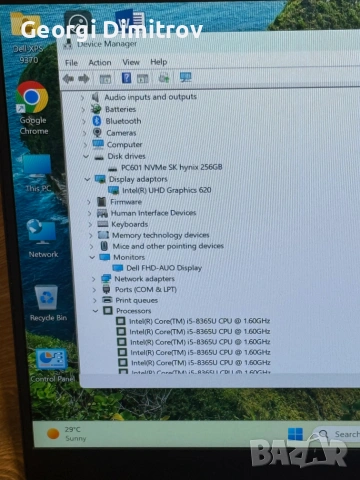Viewport: 360px width, 480px height.
Task: Click the Keyboards category icon
Action: (x=103, y=224)
